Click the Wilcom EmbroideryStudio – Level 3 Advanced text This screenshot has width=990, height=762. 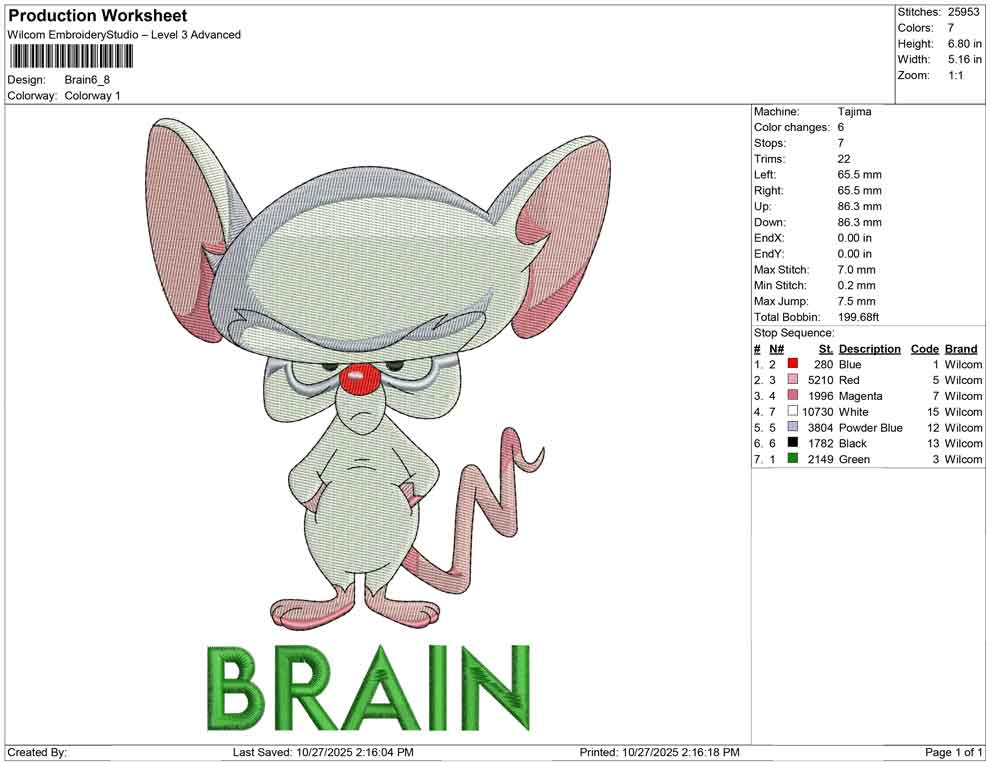[x=124, y=35]
